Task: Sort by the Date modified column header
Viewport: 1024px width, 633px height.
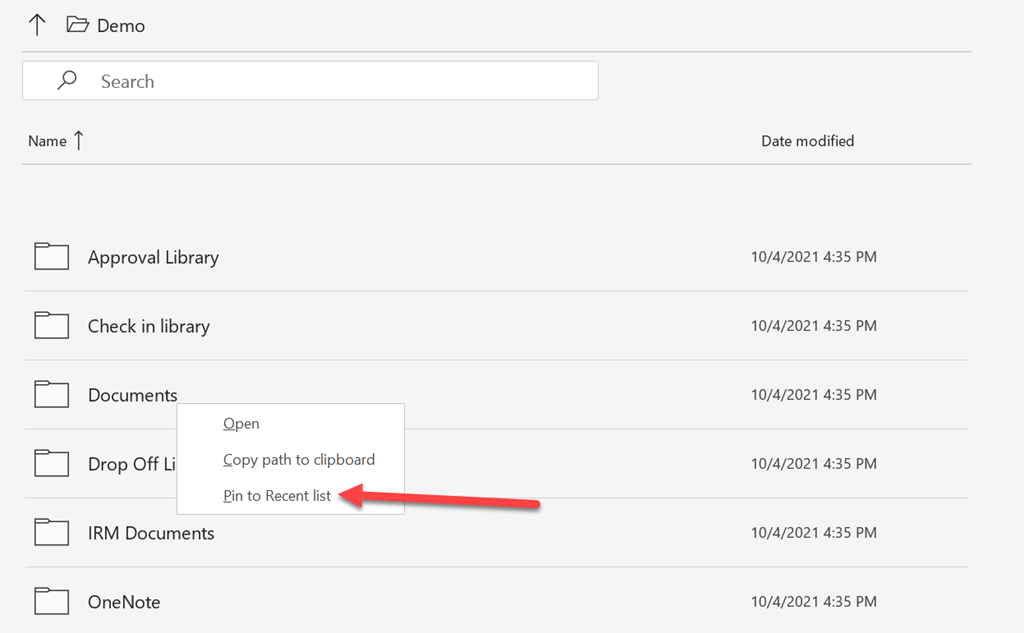Action: pos(807,141)
